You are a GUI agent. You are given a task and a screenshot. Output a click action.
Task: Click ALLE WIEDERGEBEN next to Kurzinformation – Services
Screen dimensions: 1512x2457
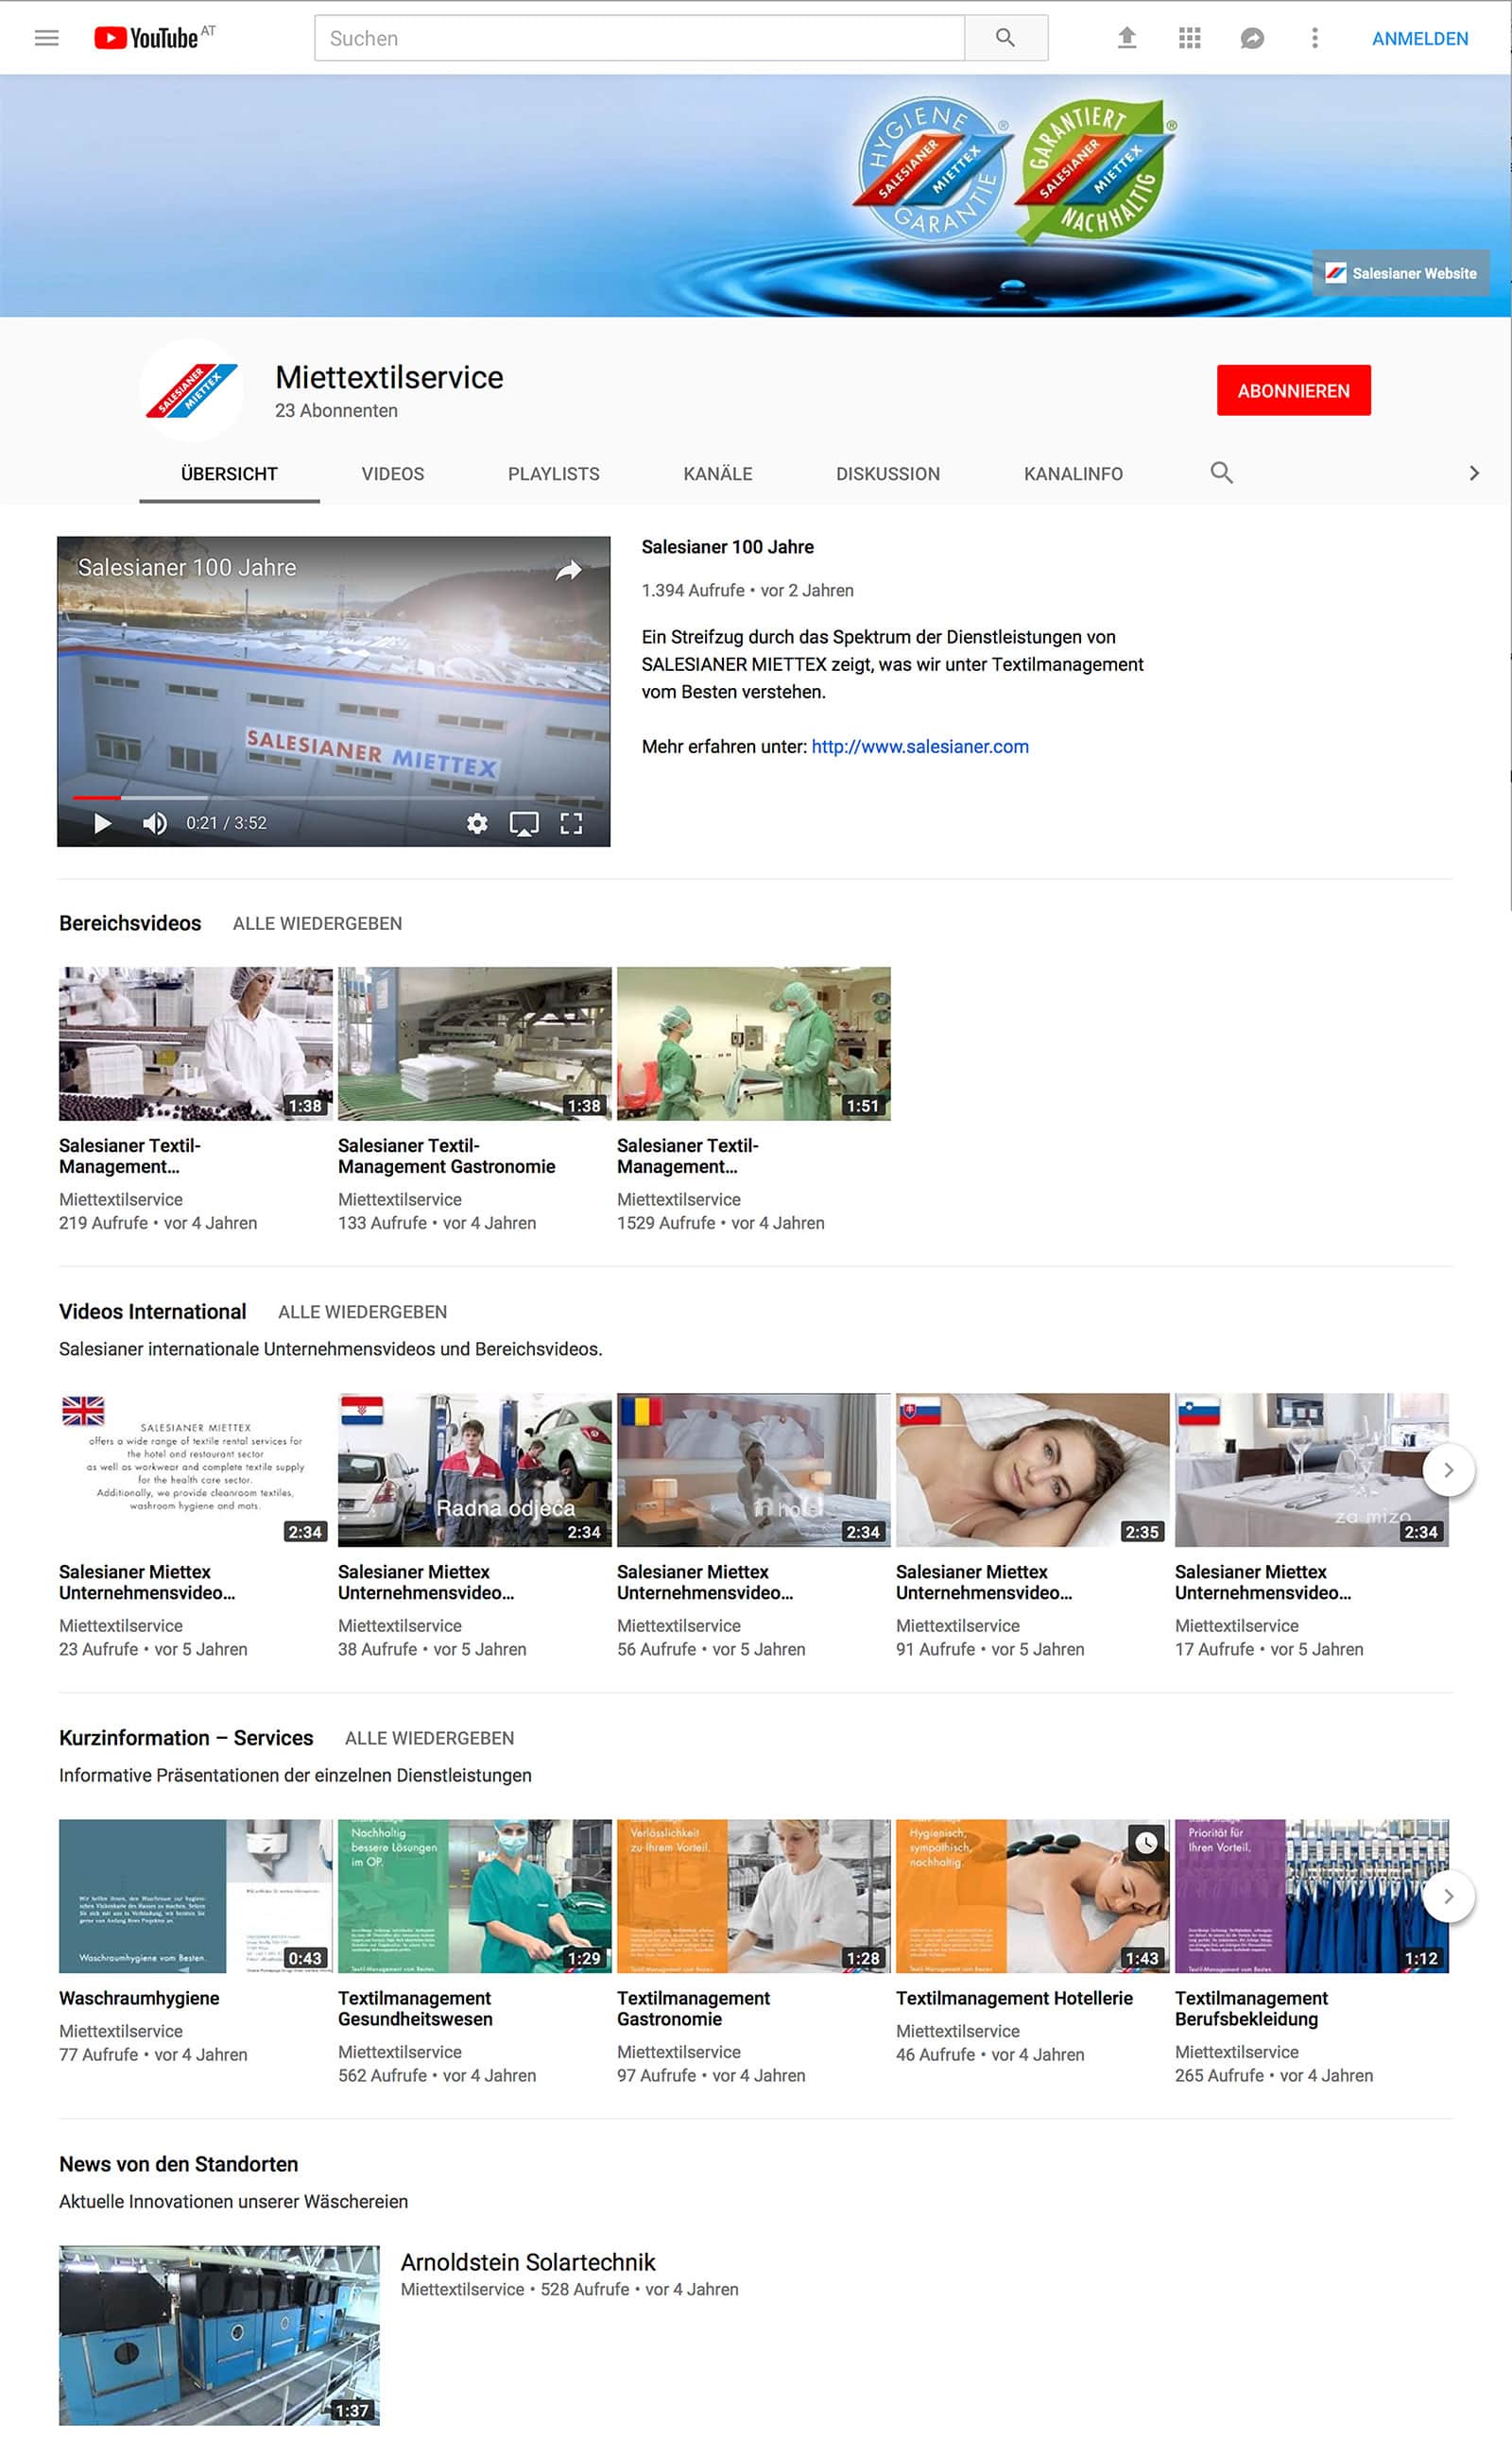429,1738
